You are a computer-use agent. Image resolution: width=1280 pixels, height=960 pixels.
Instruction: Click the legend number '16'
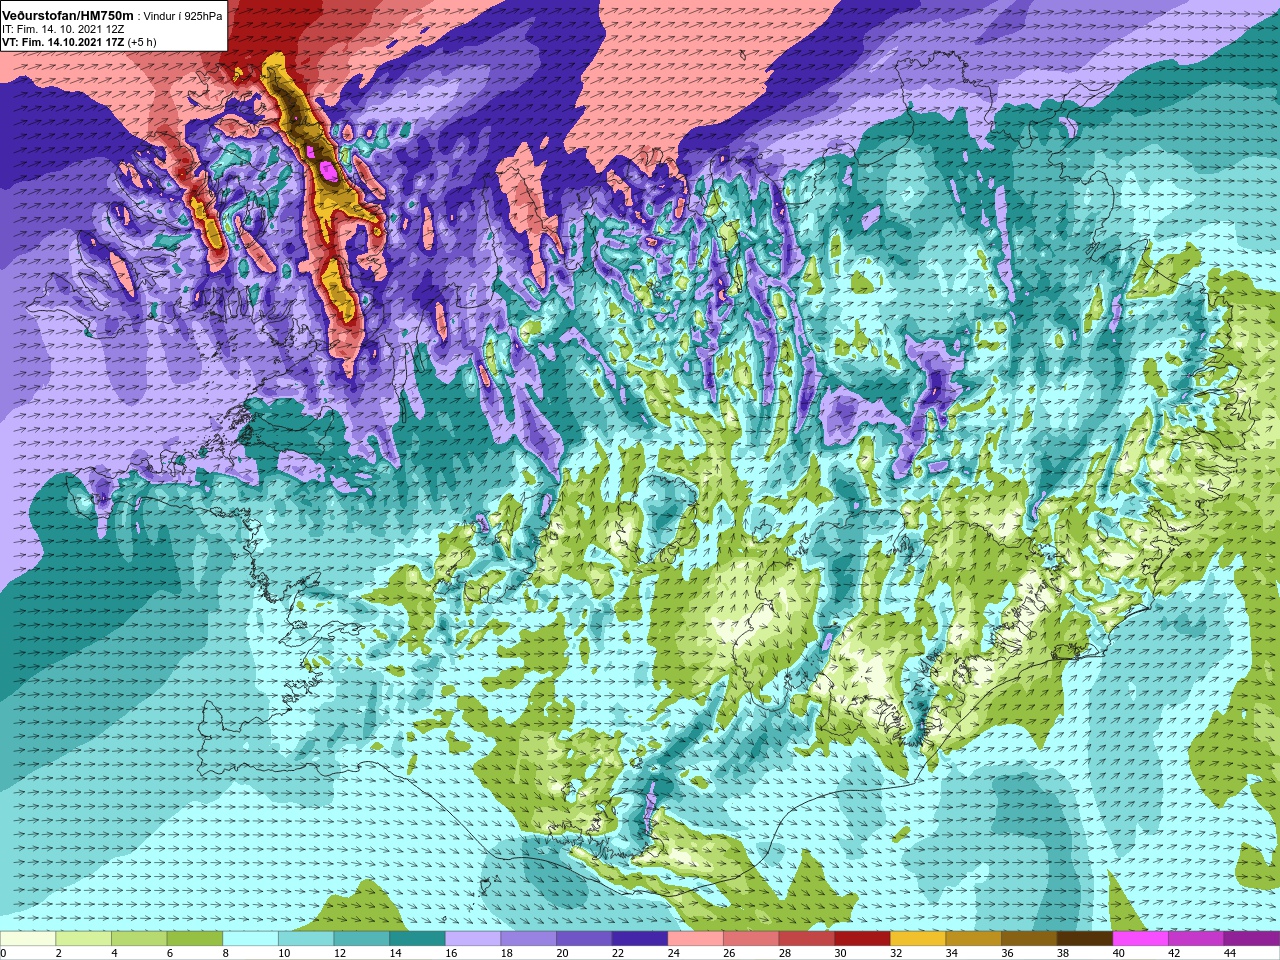(x=451, y=953)
